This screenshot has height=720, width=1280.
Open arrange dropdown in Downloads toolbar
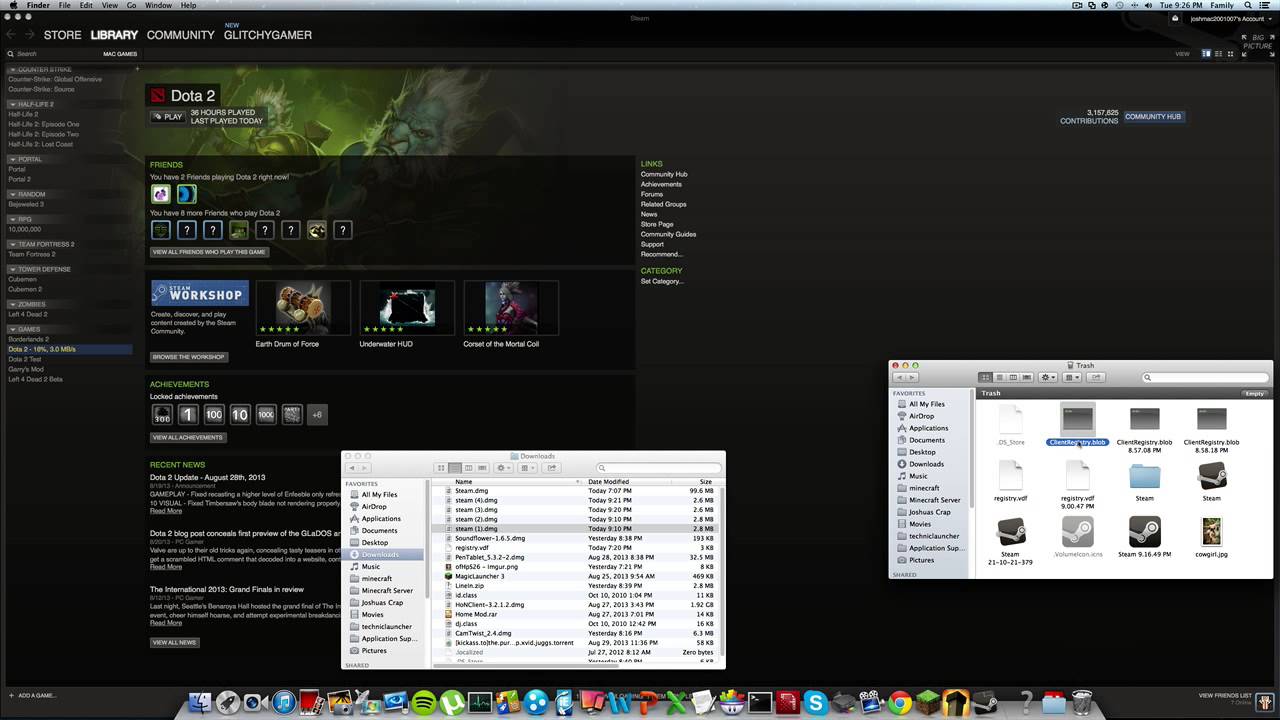click(528, 468)
